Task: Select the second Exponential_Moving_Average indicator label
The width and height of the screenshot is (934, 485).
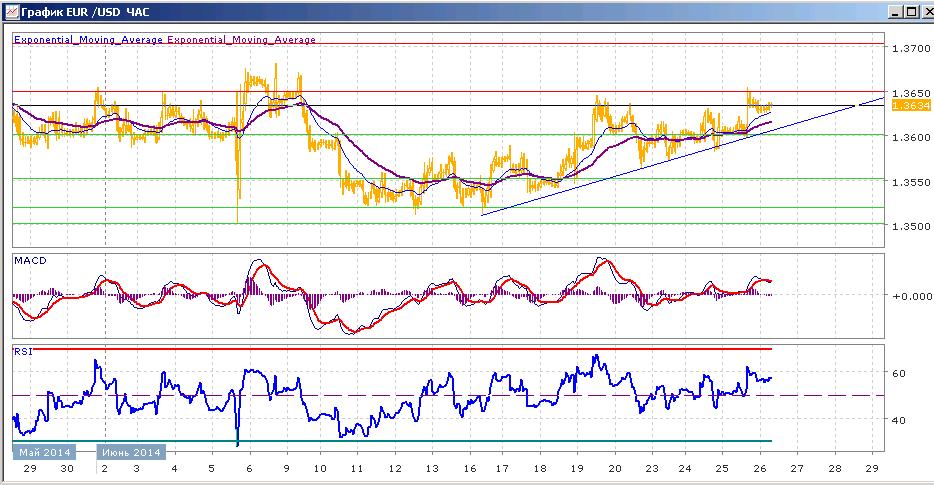Action: click(x=241, y=39)
